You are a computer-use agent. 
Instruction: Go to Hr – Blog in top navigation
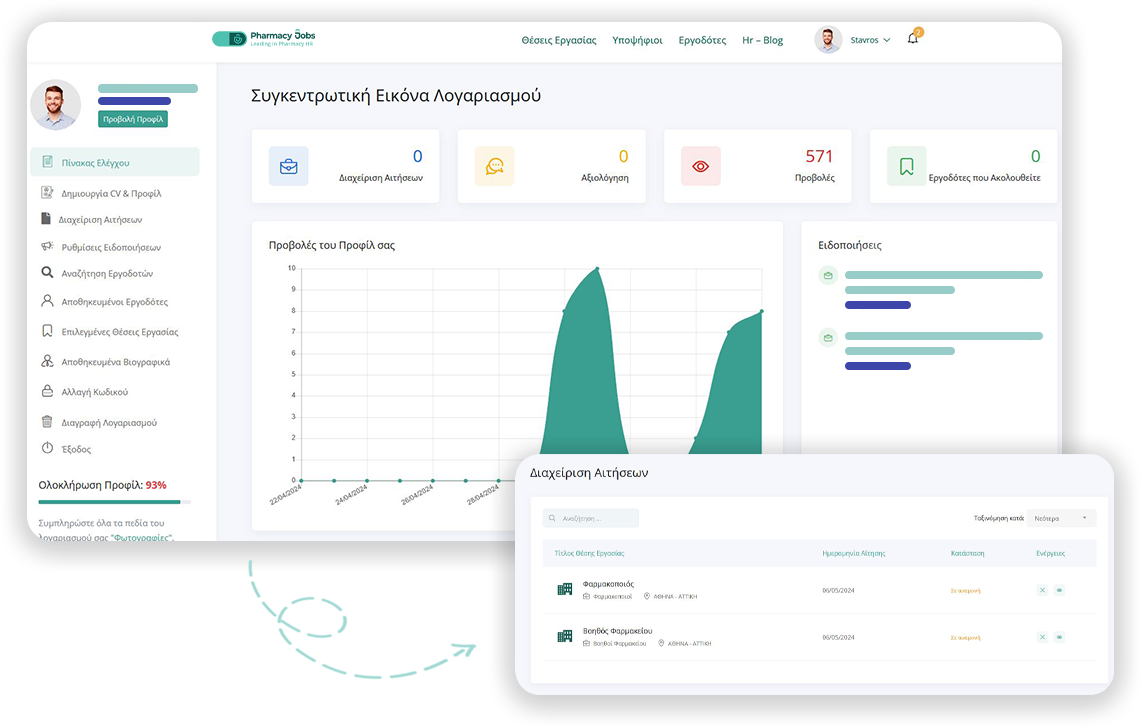pyautogui.click(x=762, y=40)
